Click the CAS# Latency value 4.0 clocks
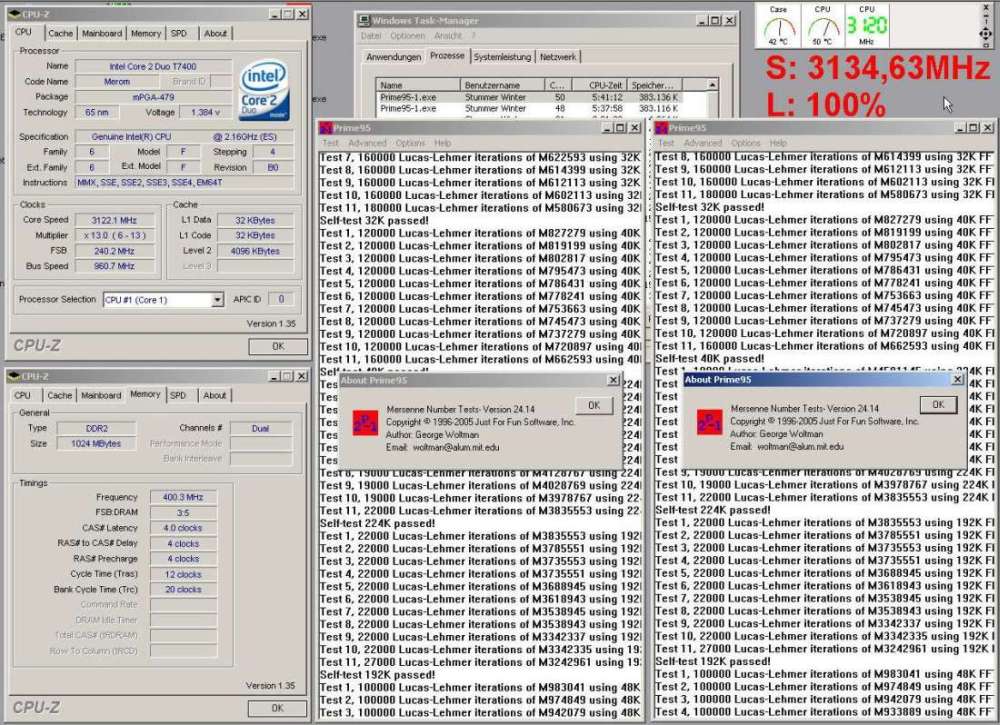 pyautogui.click(x=183, y=528)
